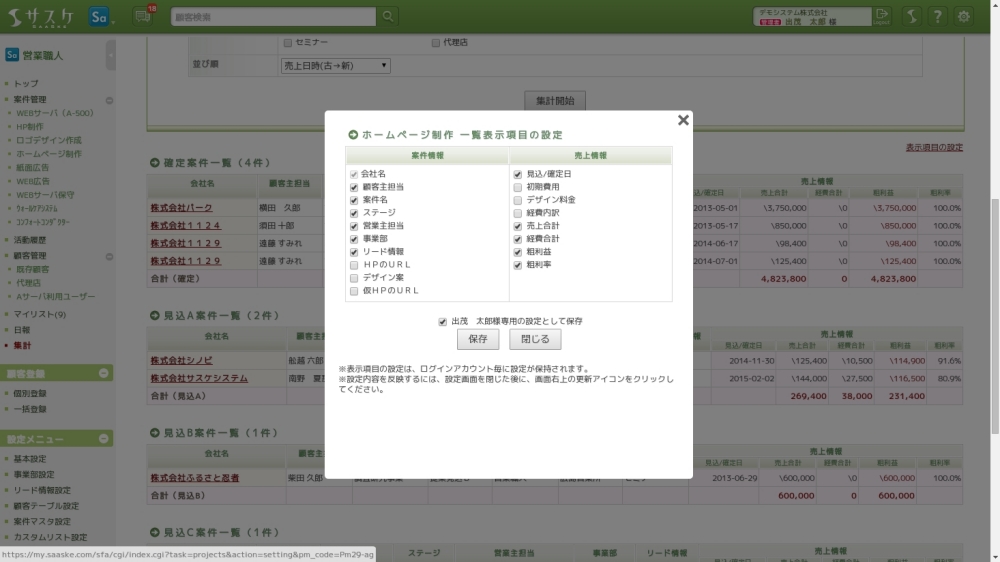Open the help question mark icon
The height and width of the screenshot is (562, 1000).
click(x=937, y=17)
